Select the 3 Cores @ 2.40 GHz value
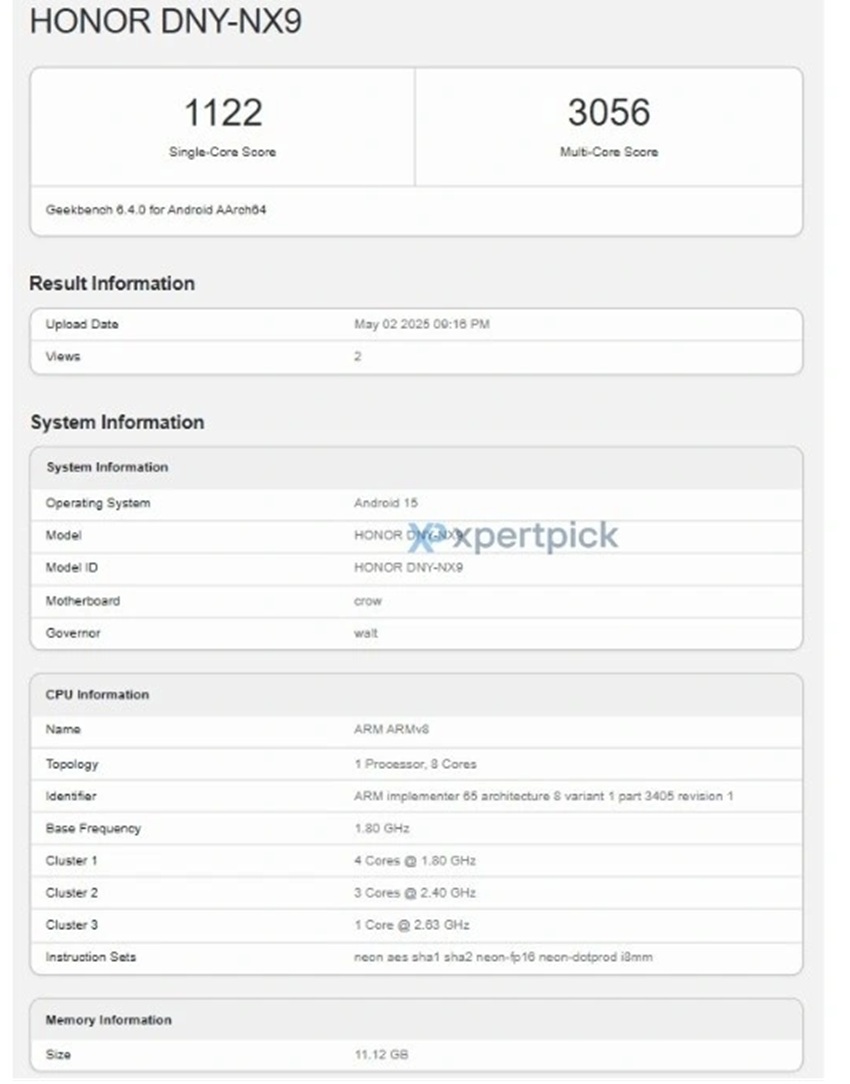The height and width of the screenshot is (1084, 850). coord(415,893)
